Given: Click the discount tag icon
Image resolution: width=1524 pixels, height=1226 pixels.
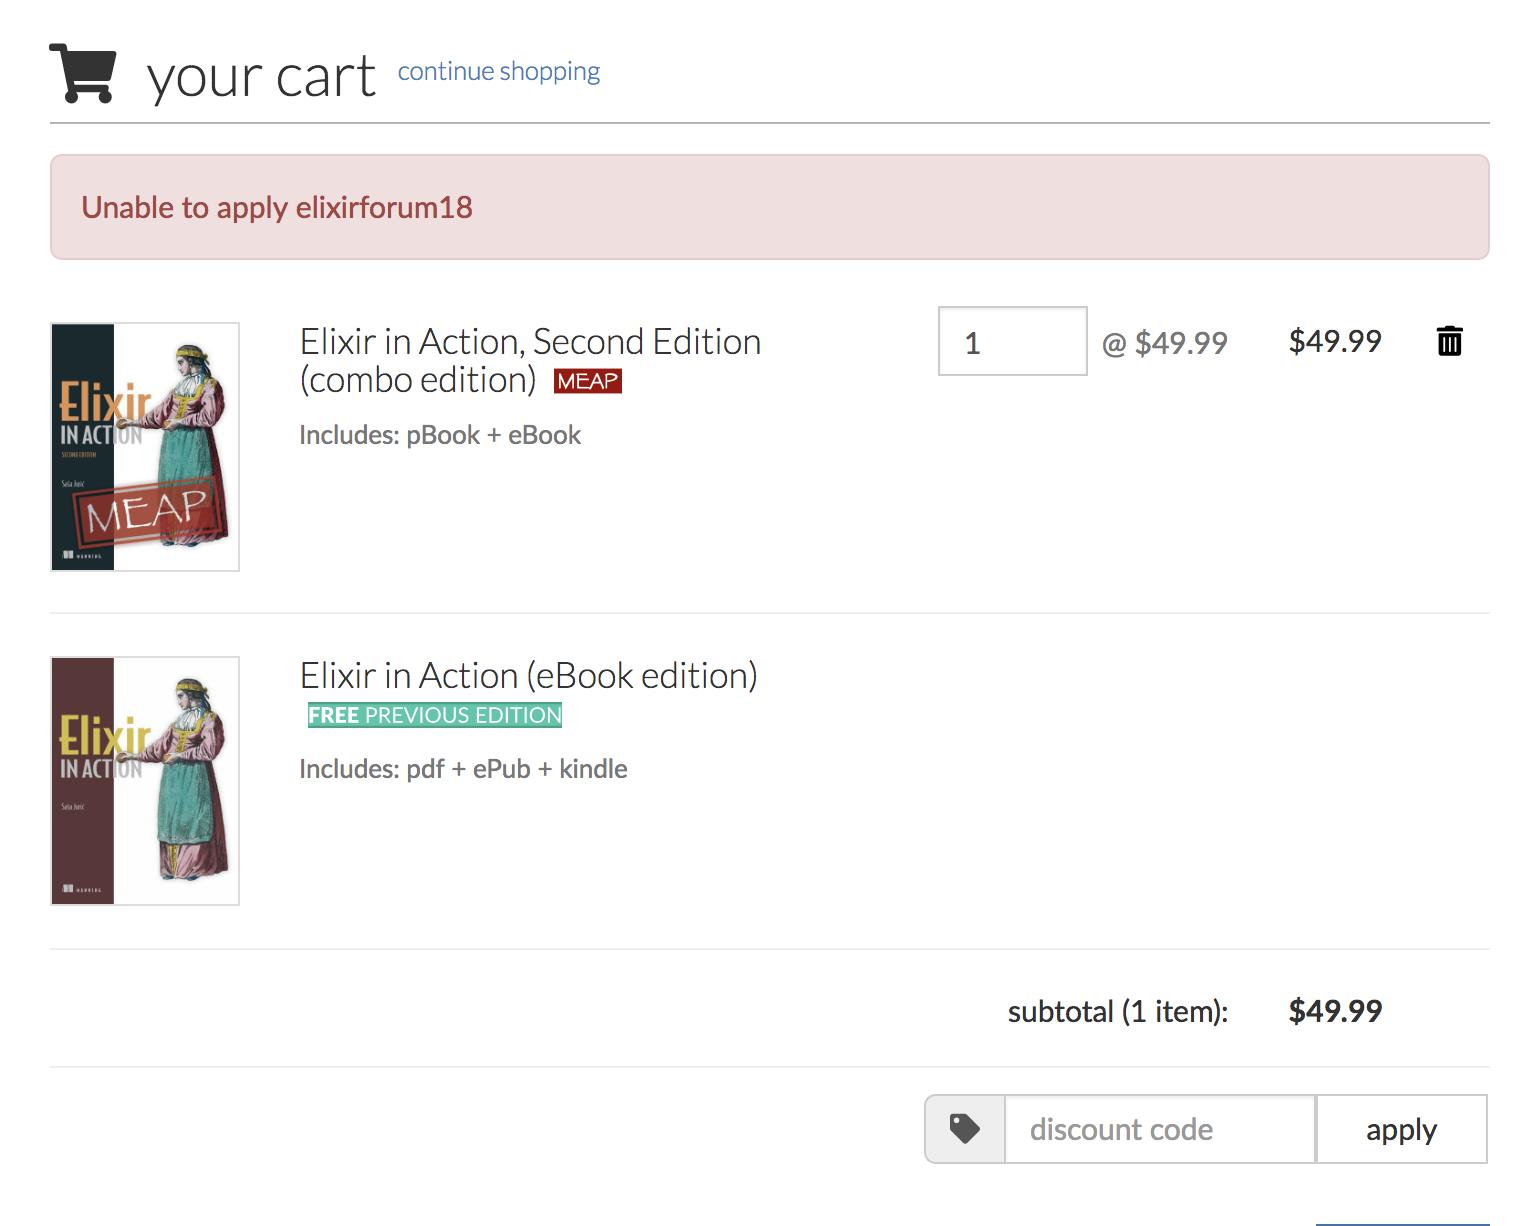Looking at the screenshot, I should click(x=964, y=1129).
